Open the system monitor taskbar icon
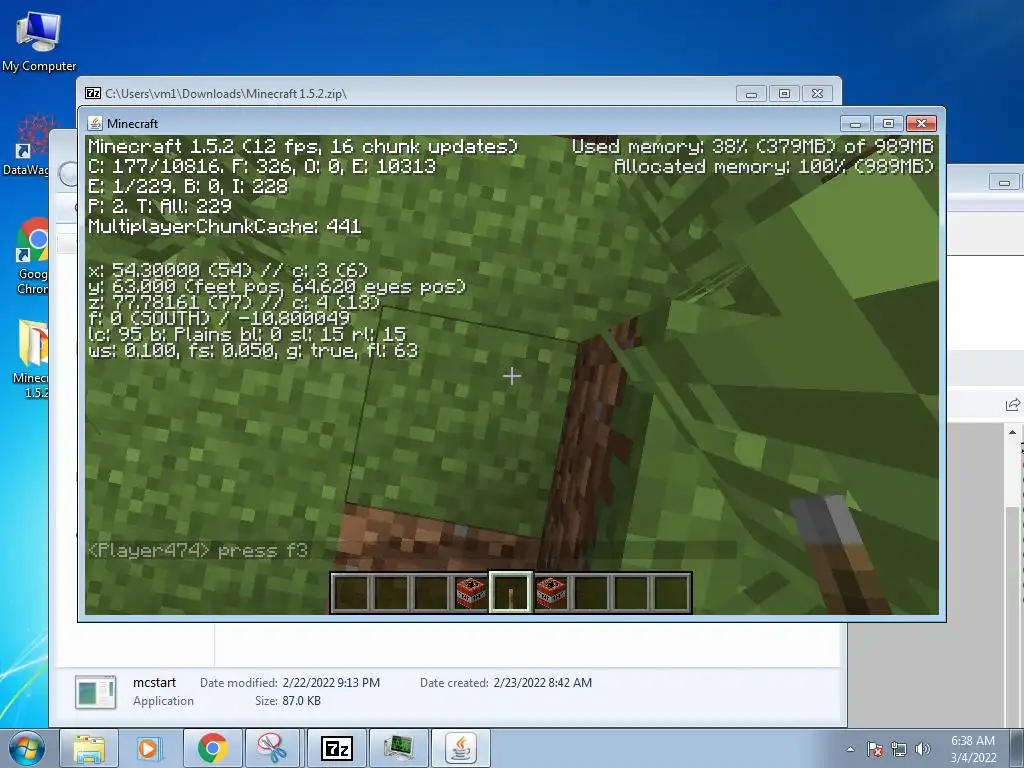The width and height of the screenshot is (1024, 768). click(x=398, y=748)
